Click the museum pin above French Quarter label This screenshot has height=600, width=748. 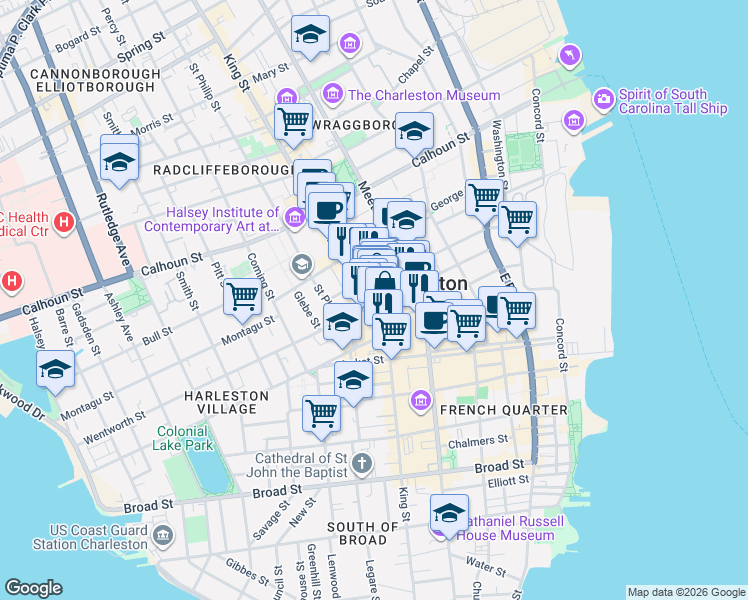click(421, 401)
